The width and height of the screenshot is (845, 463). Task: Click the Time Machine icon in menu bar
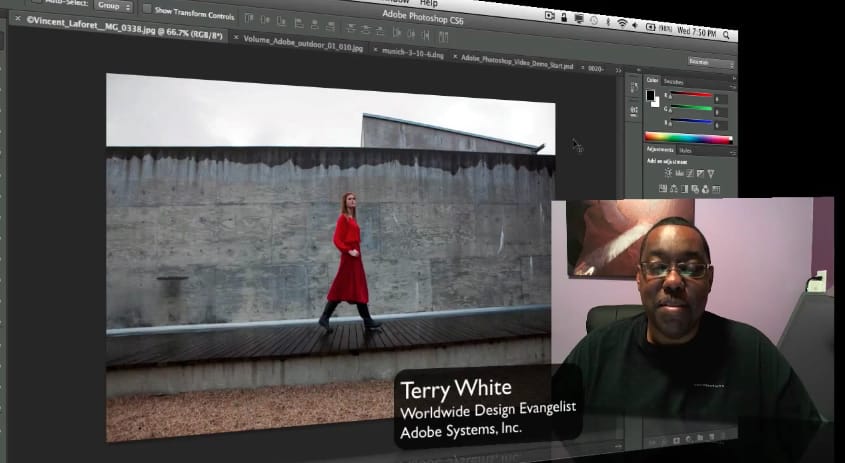point(594,20)
